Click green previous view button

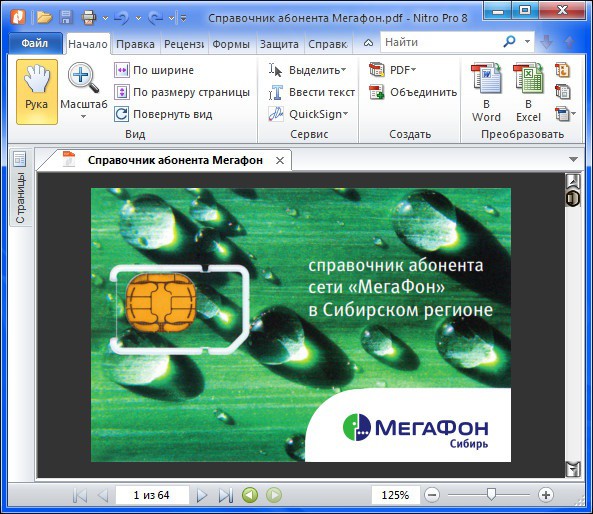click(x=250, y=495)
